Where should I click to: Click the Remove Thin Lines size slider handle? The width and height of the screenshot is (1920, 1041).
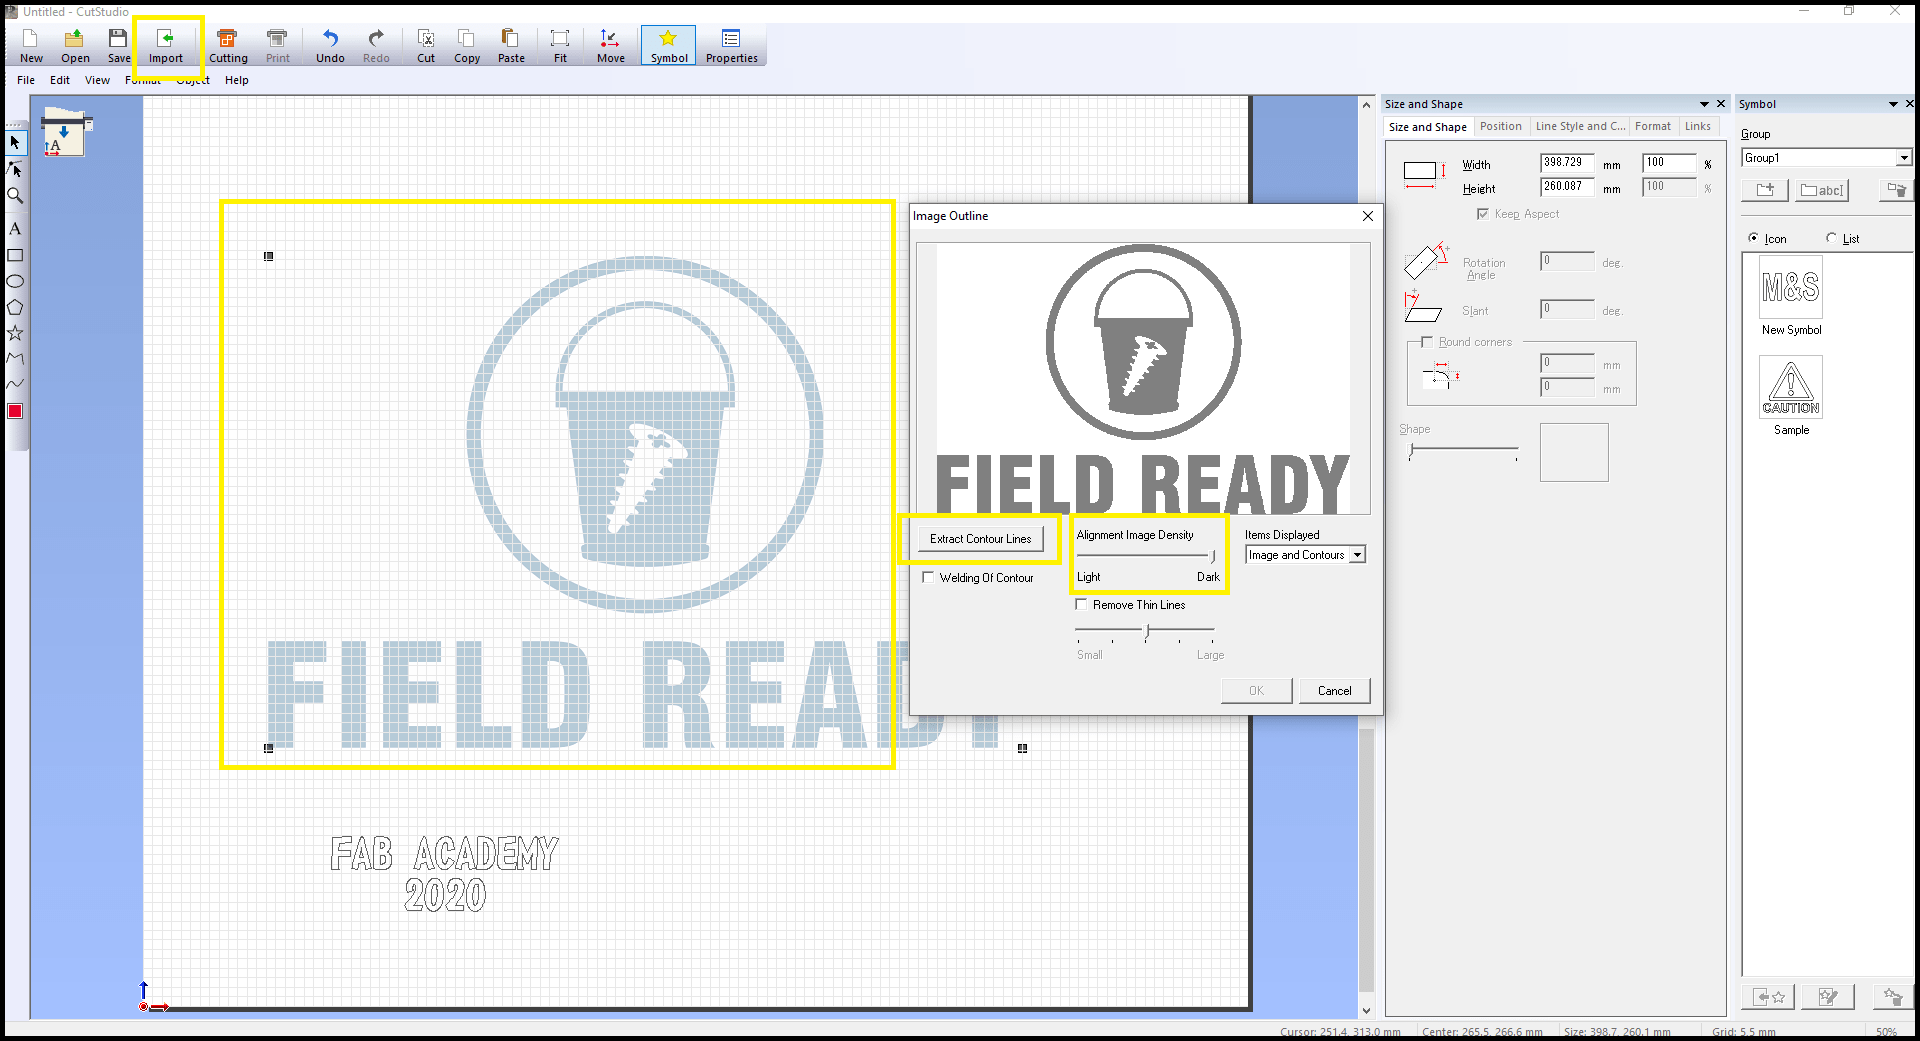coord(1148,632)
